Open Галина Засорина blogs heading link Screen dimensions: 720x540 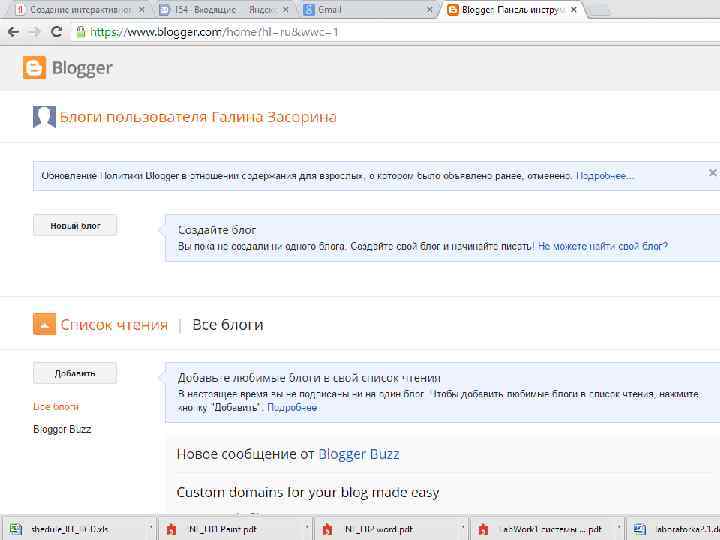[198, 117]
